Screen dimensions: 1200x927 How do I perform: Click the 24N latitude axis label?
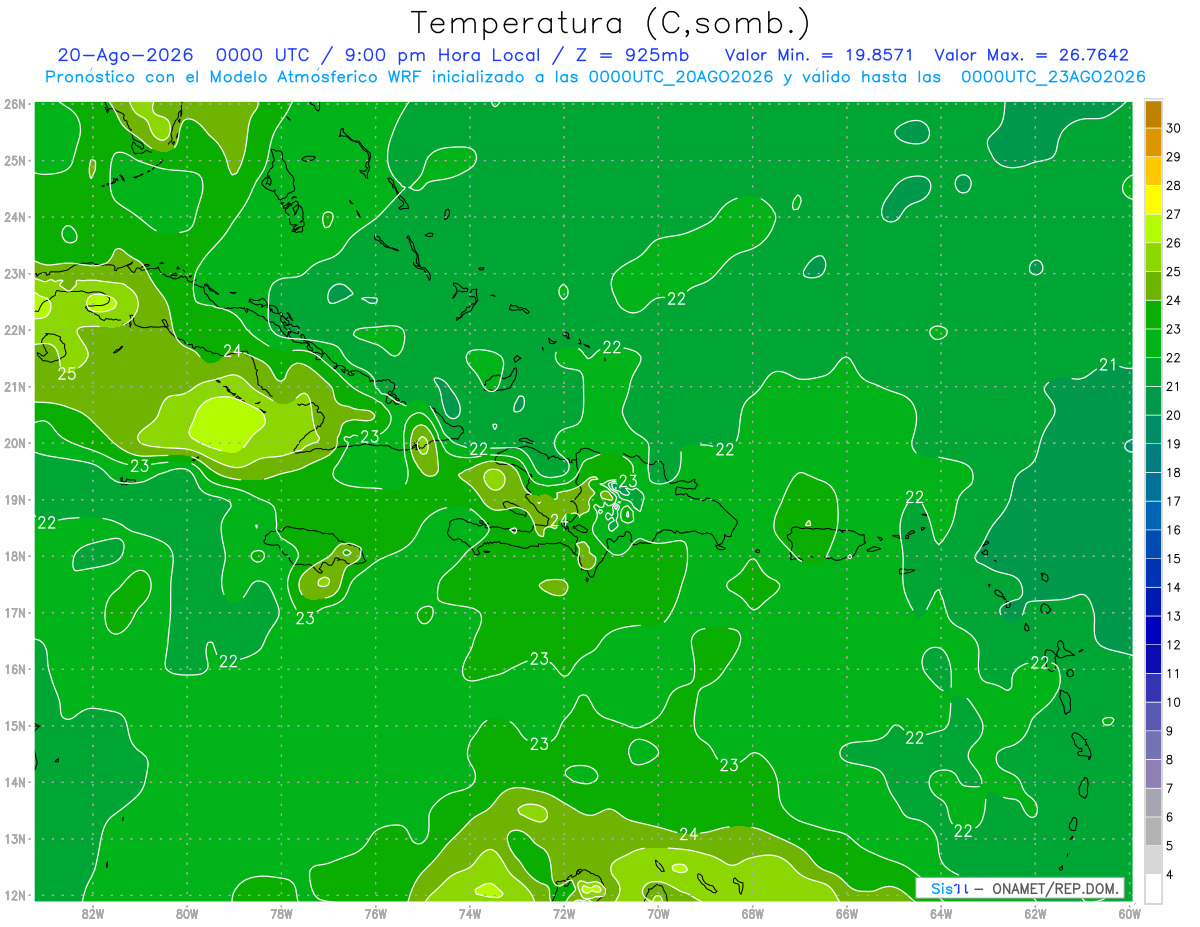click(15, 217)
